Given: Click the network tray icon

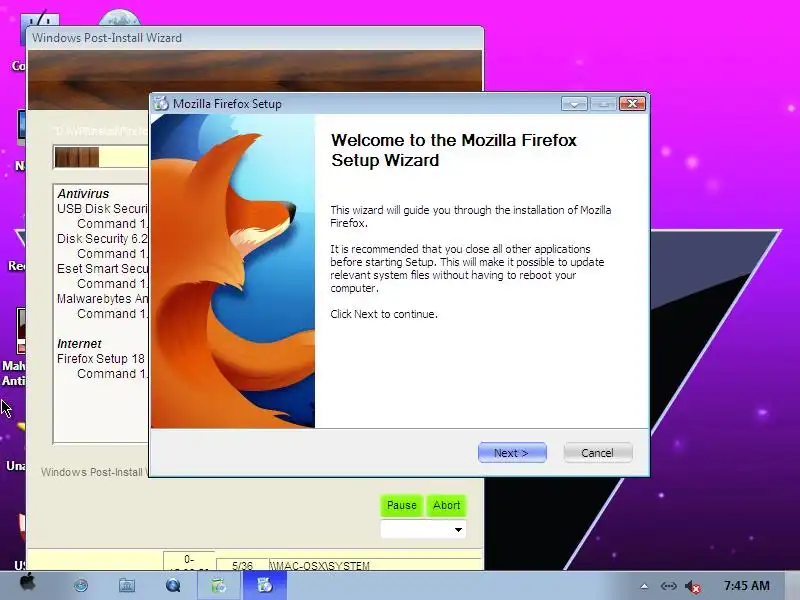Looking at the screenshot, I should click(668, 586).
